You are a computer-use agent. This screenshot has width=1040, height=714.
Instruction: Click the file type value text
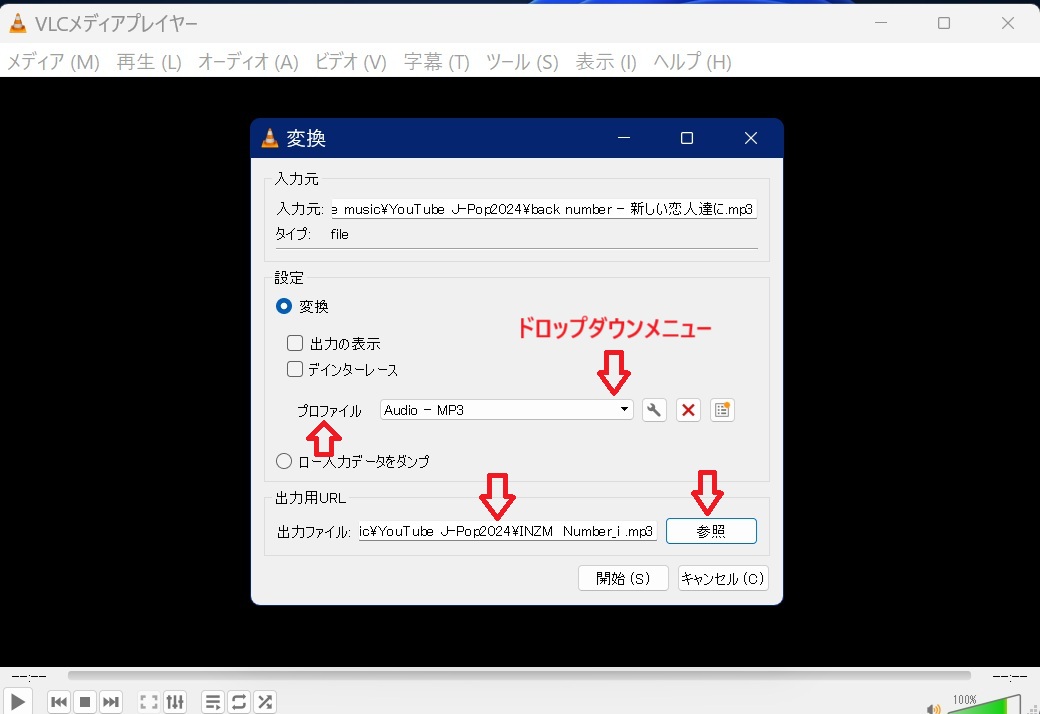pos(340,234)
